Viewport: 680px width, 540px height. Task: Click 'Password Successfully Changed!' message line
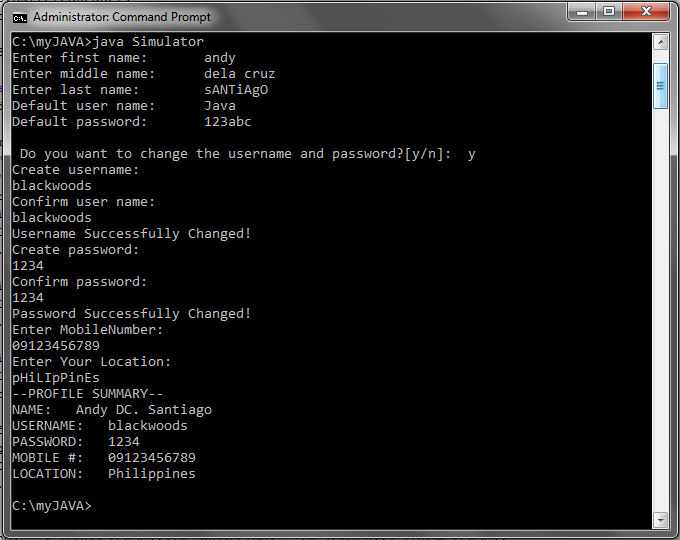(x=131, y=314)
